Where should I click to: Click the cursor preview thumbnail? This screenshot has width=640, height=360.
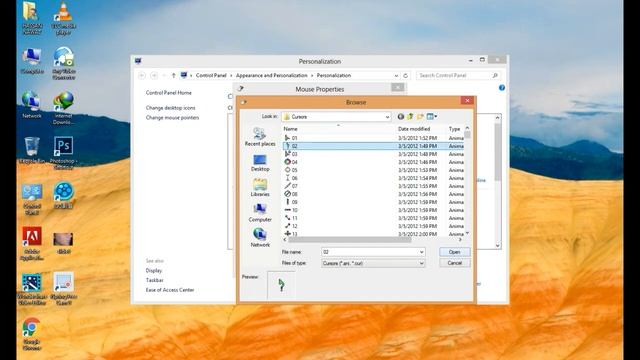[x=281, y=285]
